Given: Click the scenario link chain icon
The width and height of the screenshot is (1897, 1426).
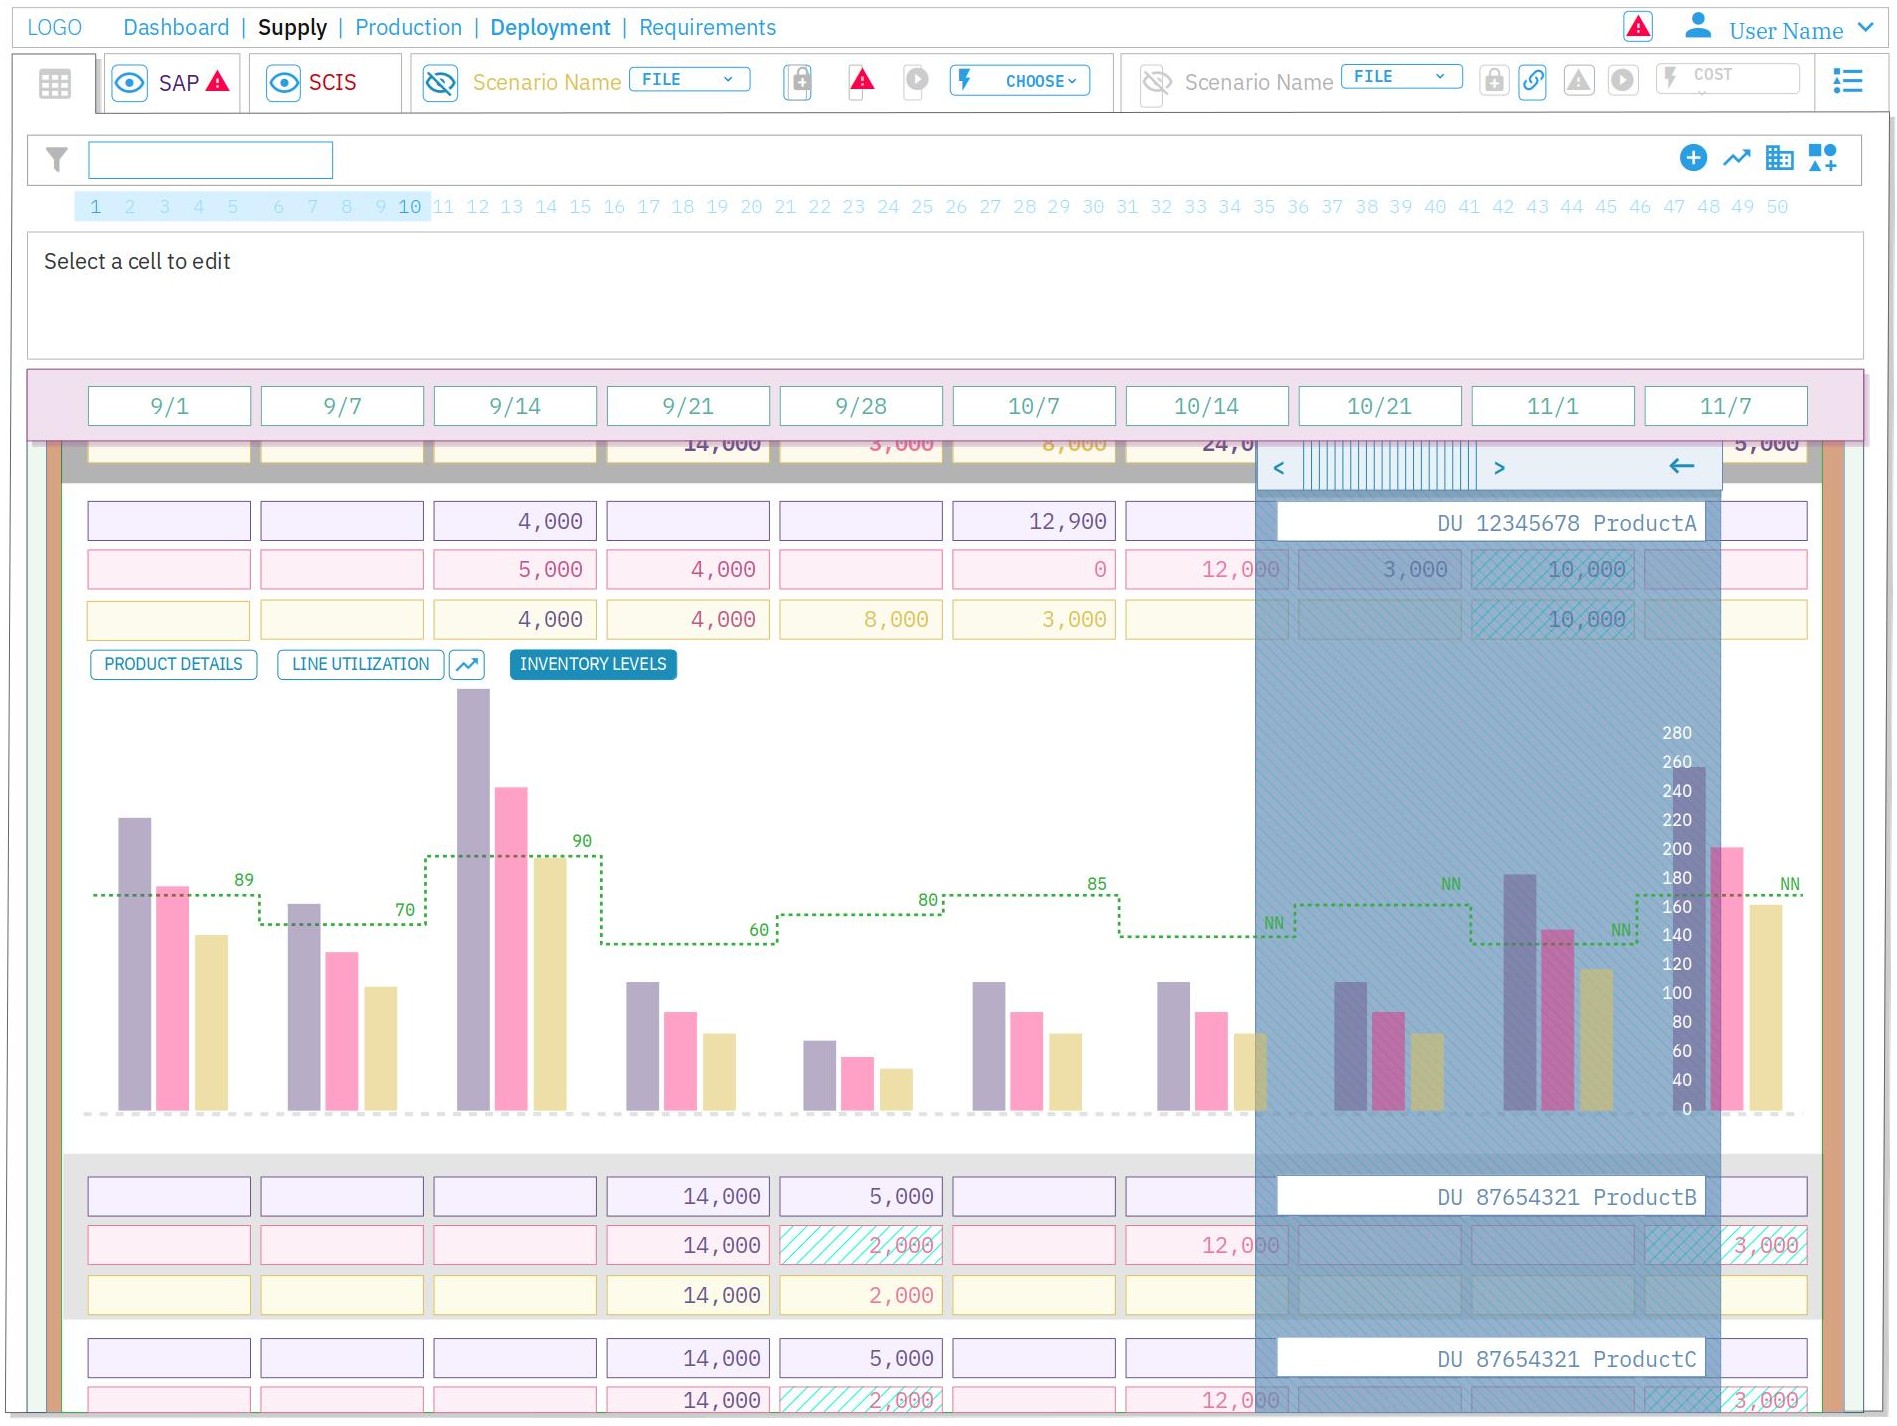Looking at the screenshot, I should 1532,81.
